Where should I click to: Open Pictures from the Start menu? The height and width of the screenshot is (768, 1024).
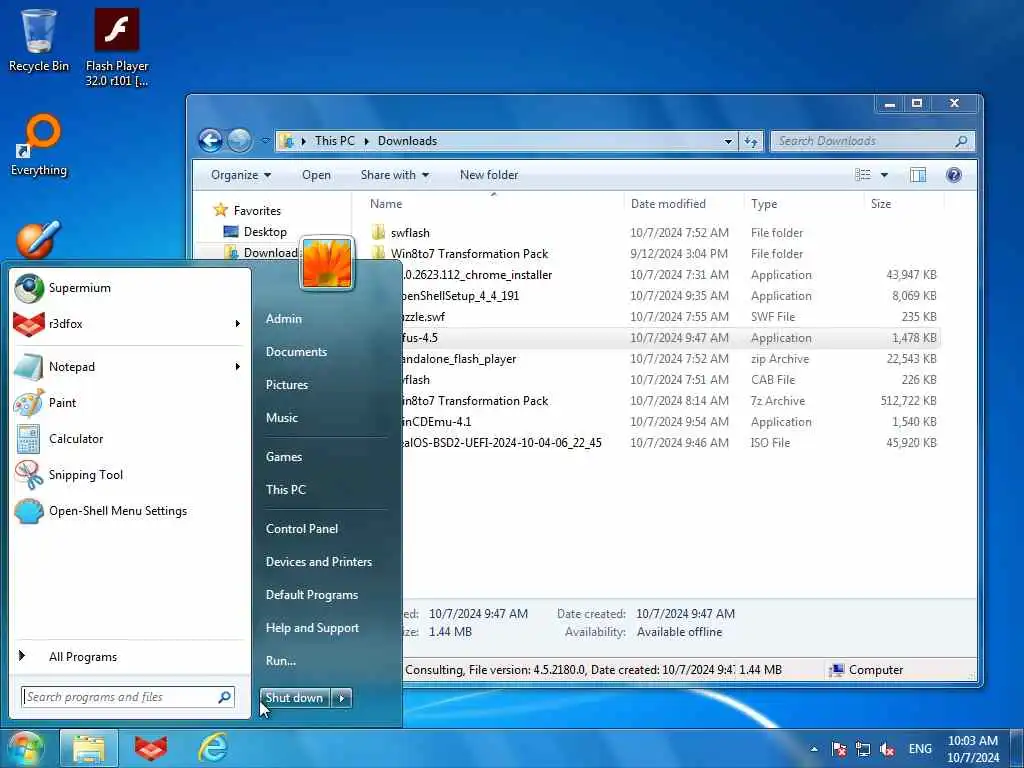(287, 385)
